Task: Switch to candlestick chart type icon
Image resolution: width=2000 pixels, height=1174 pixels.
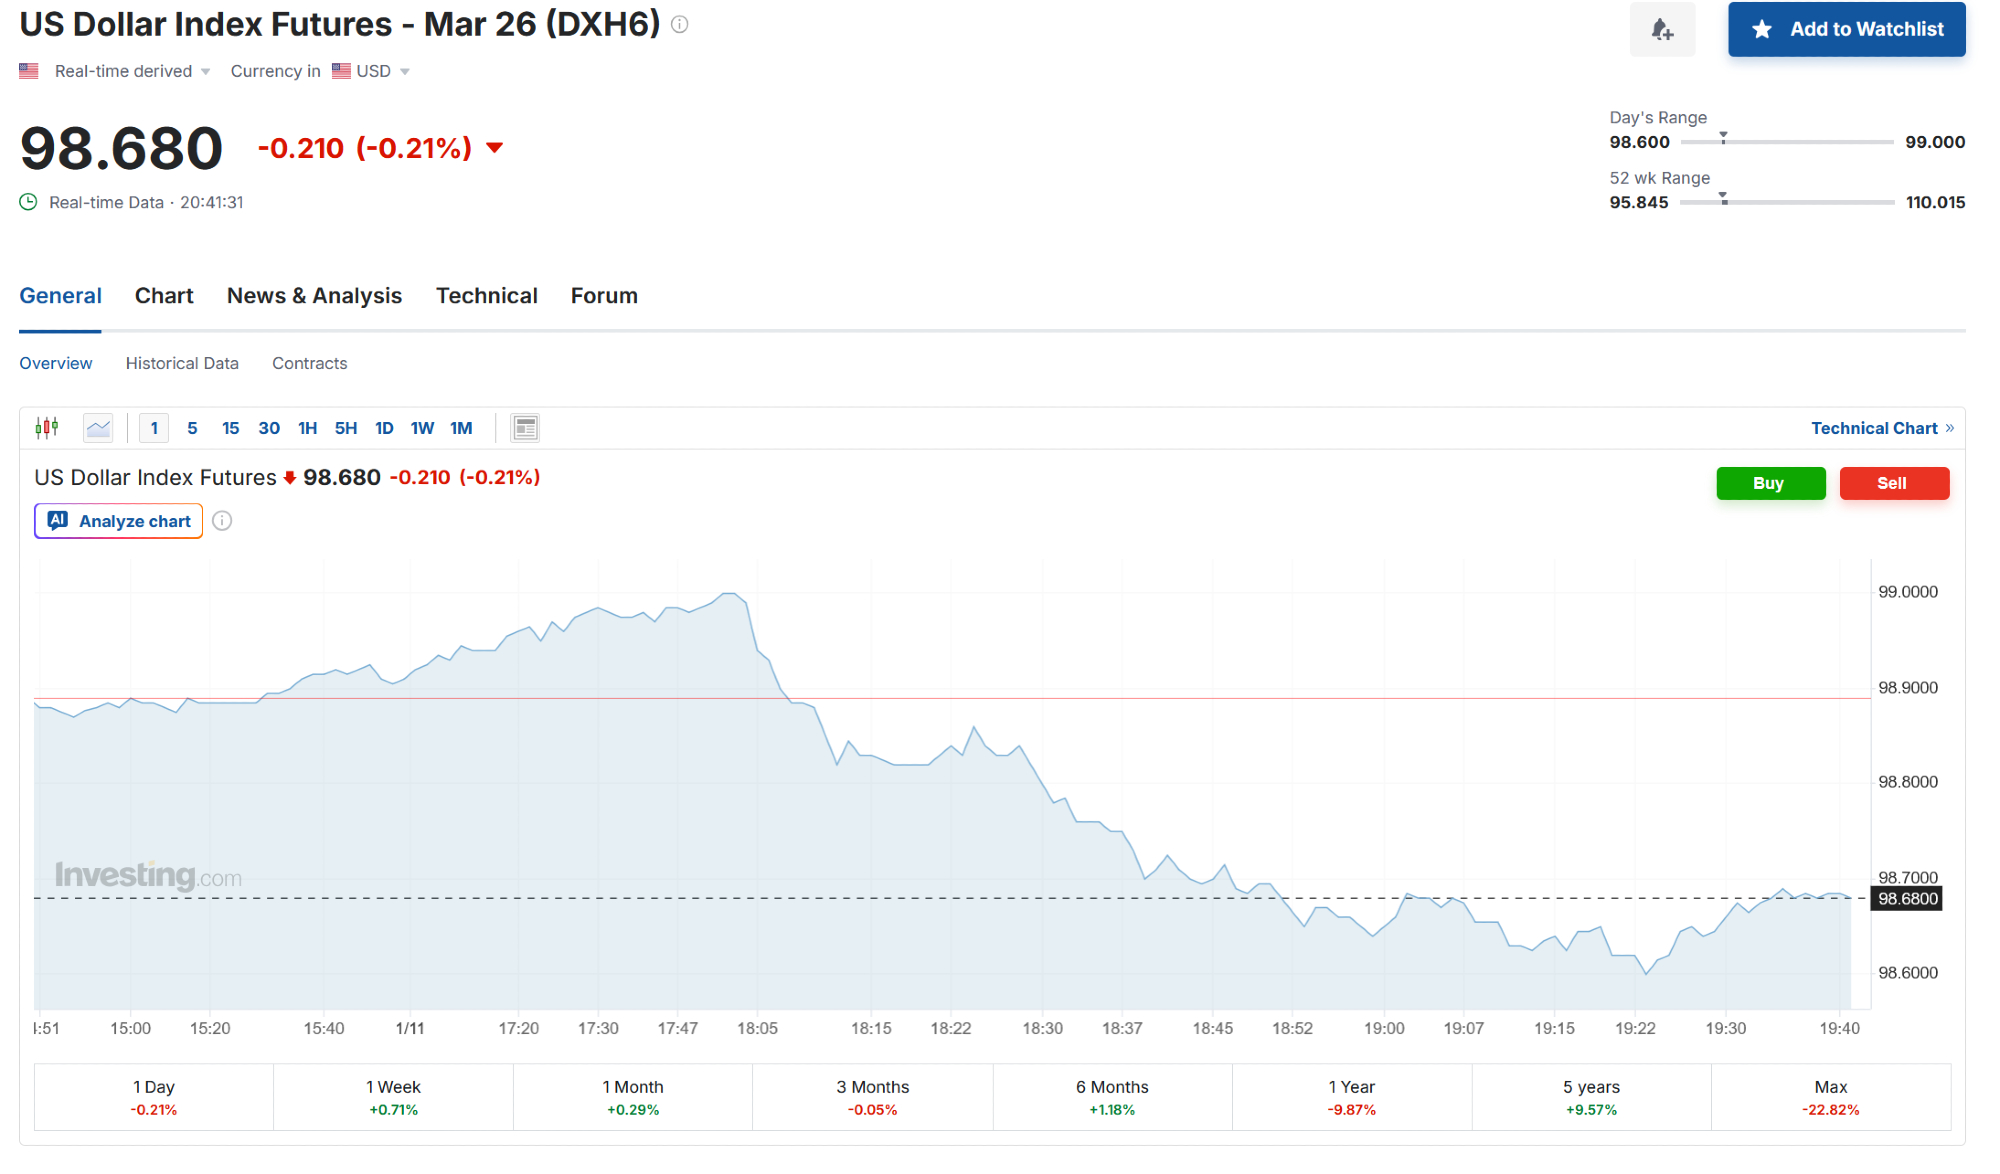Action: (x=47, y=428)
